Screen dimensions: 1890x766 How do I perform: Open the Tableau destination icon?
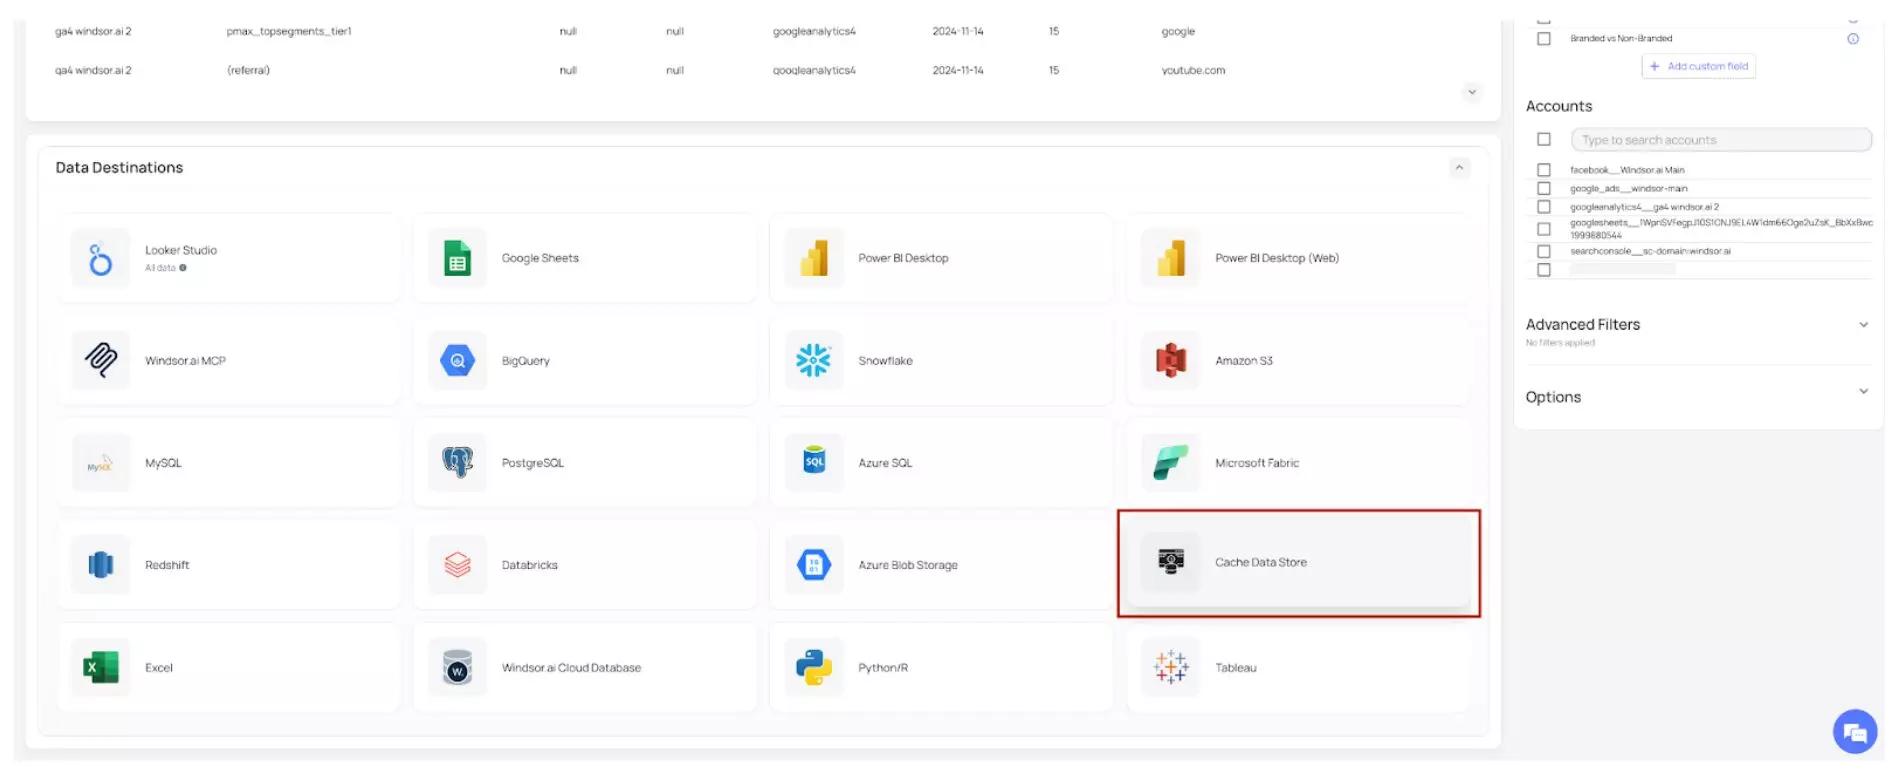tap(1170, 667)
